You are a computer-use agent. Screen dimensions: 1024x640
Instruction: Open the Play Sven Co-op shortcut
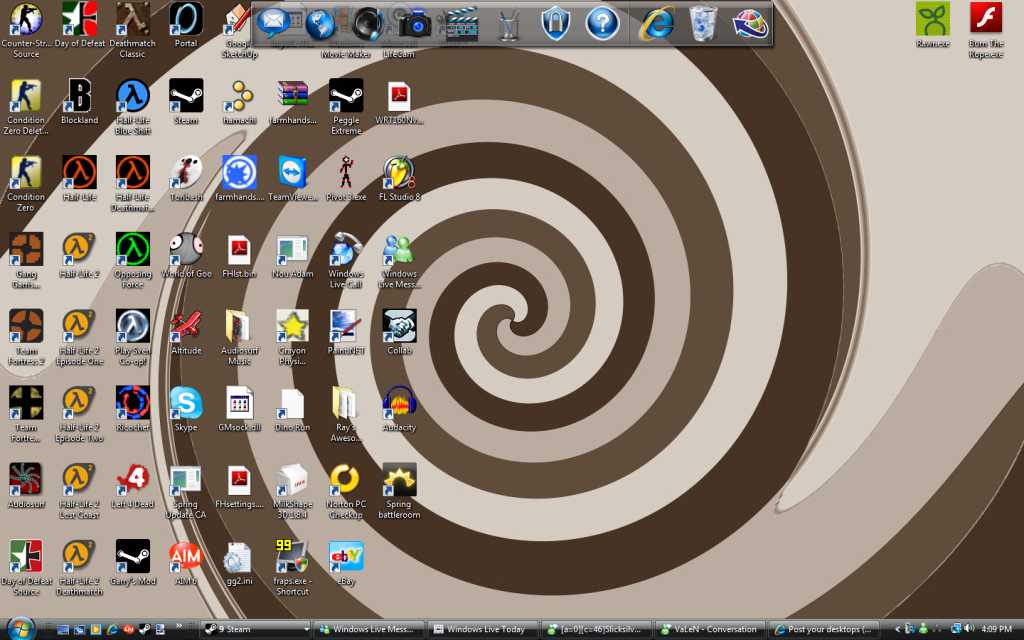click(133, 327)
